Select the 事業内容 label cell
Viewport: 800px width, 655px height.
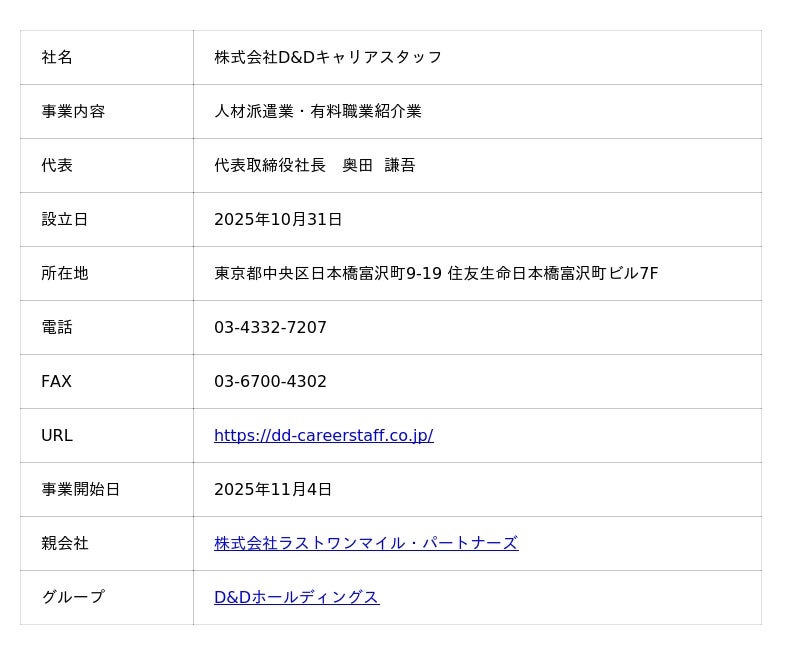click(73, 112)
